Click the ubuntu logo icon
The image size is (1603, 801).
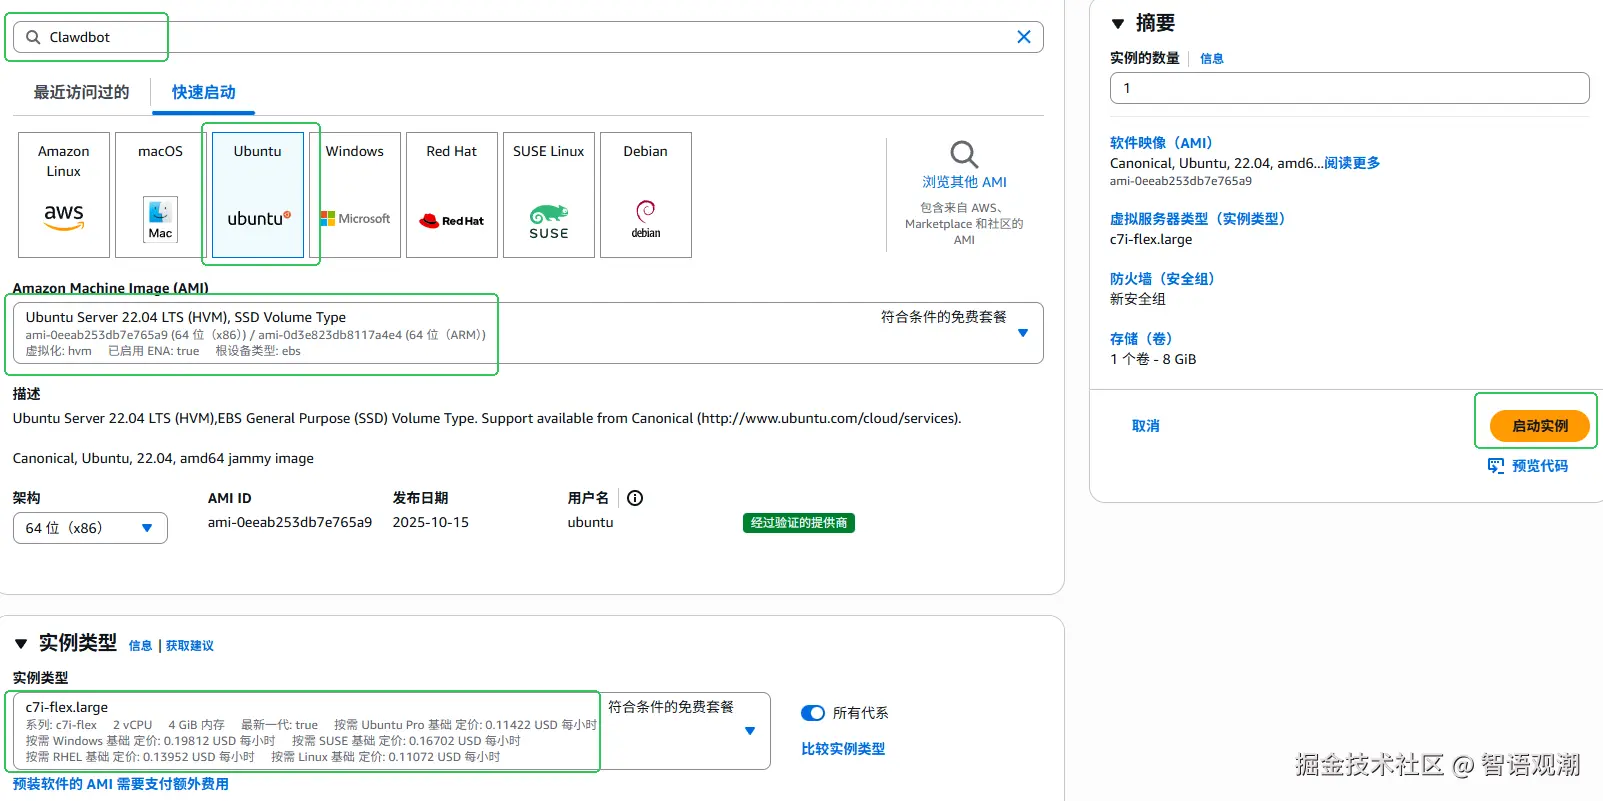click(259, 218)
